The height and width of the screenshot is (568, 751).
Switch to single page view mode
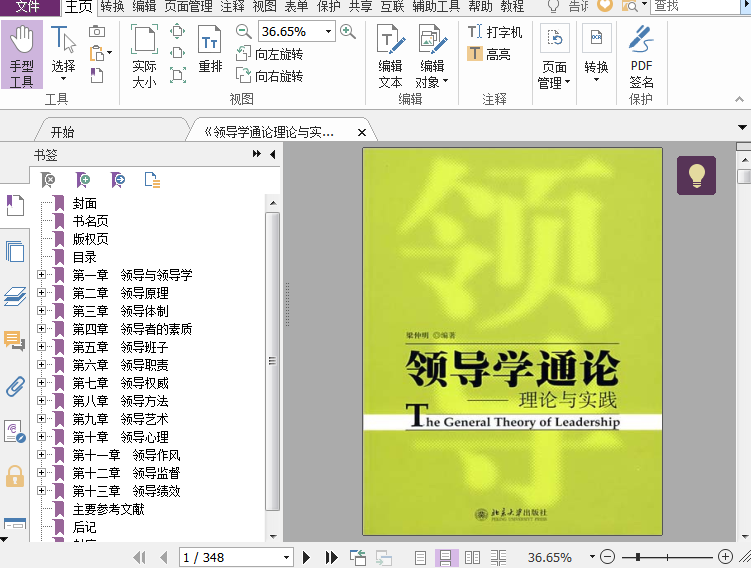tap(420, 557)
